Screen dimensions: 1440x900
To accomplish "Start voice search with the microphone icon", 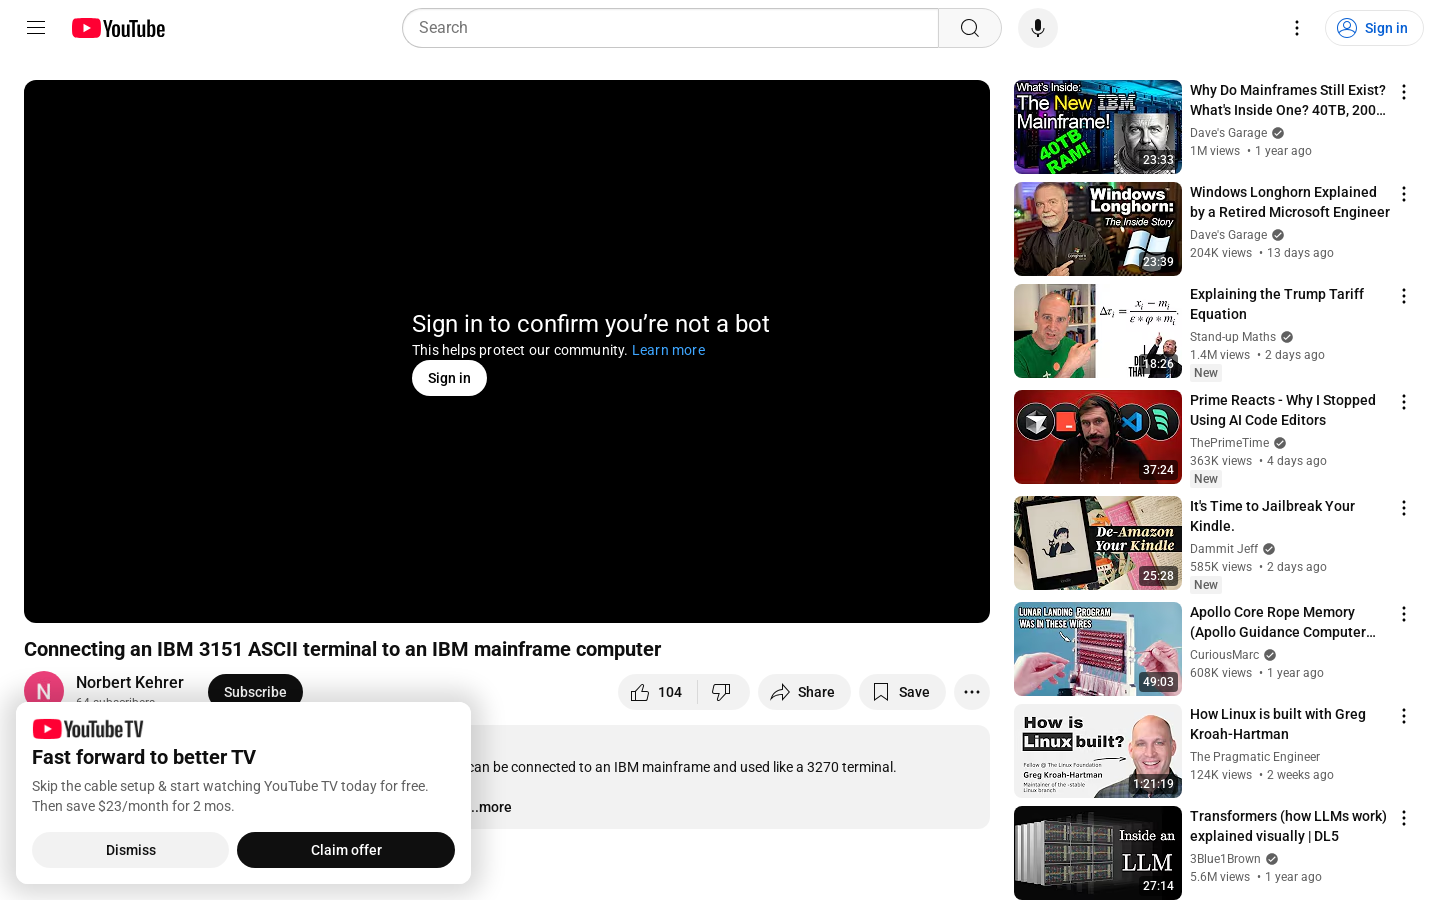I will coord(1038,28).
